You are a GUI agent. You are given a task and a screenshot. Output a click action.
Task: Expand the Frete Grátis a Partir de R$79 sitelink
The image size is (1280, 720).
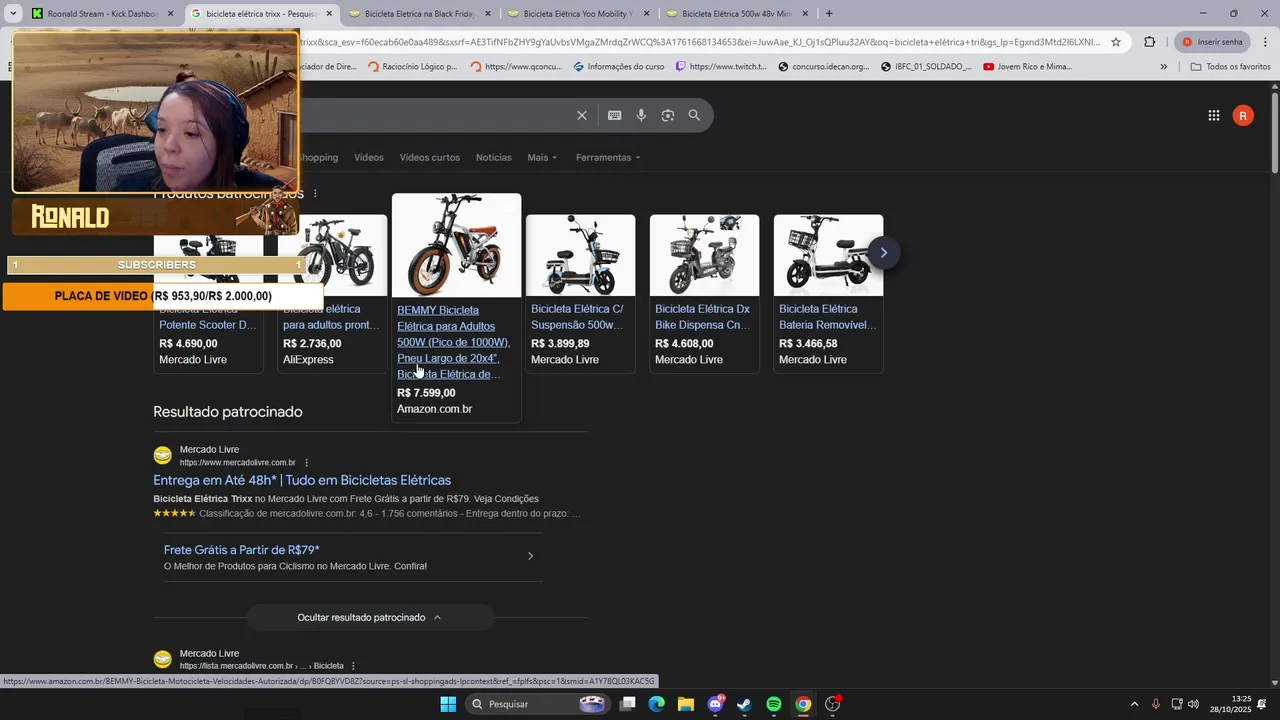pyautogui.click(x=353, y=557)
